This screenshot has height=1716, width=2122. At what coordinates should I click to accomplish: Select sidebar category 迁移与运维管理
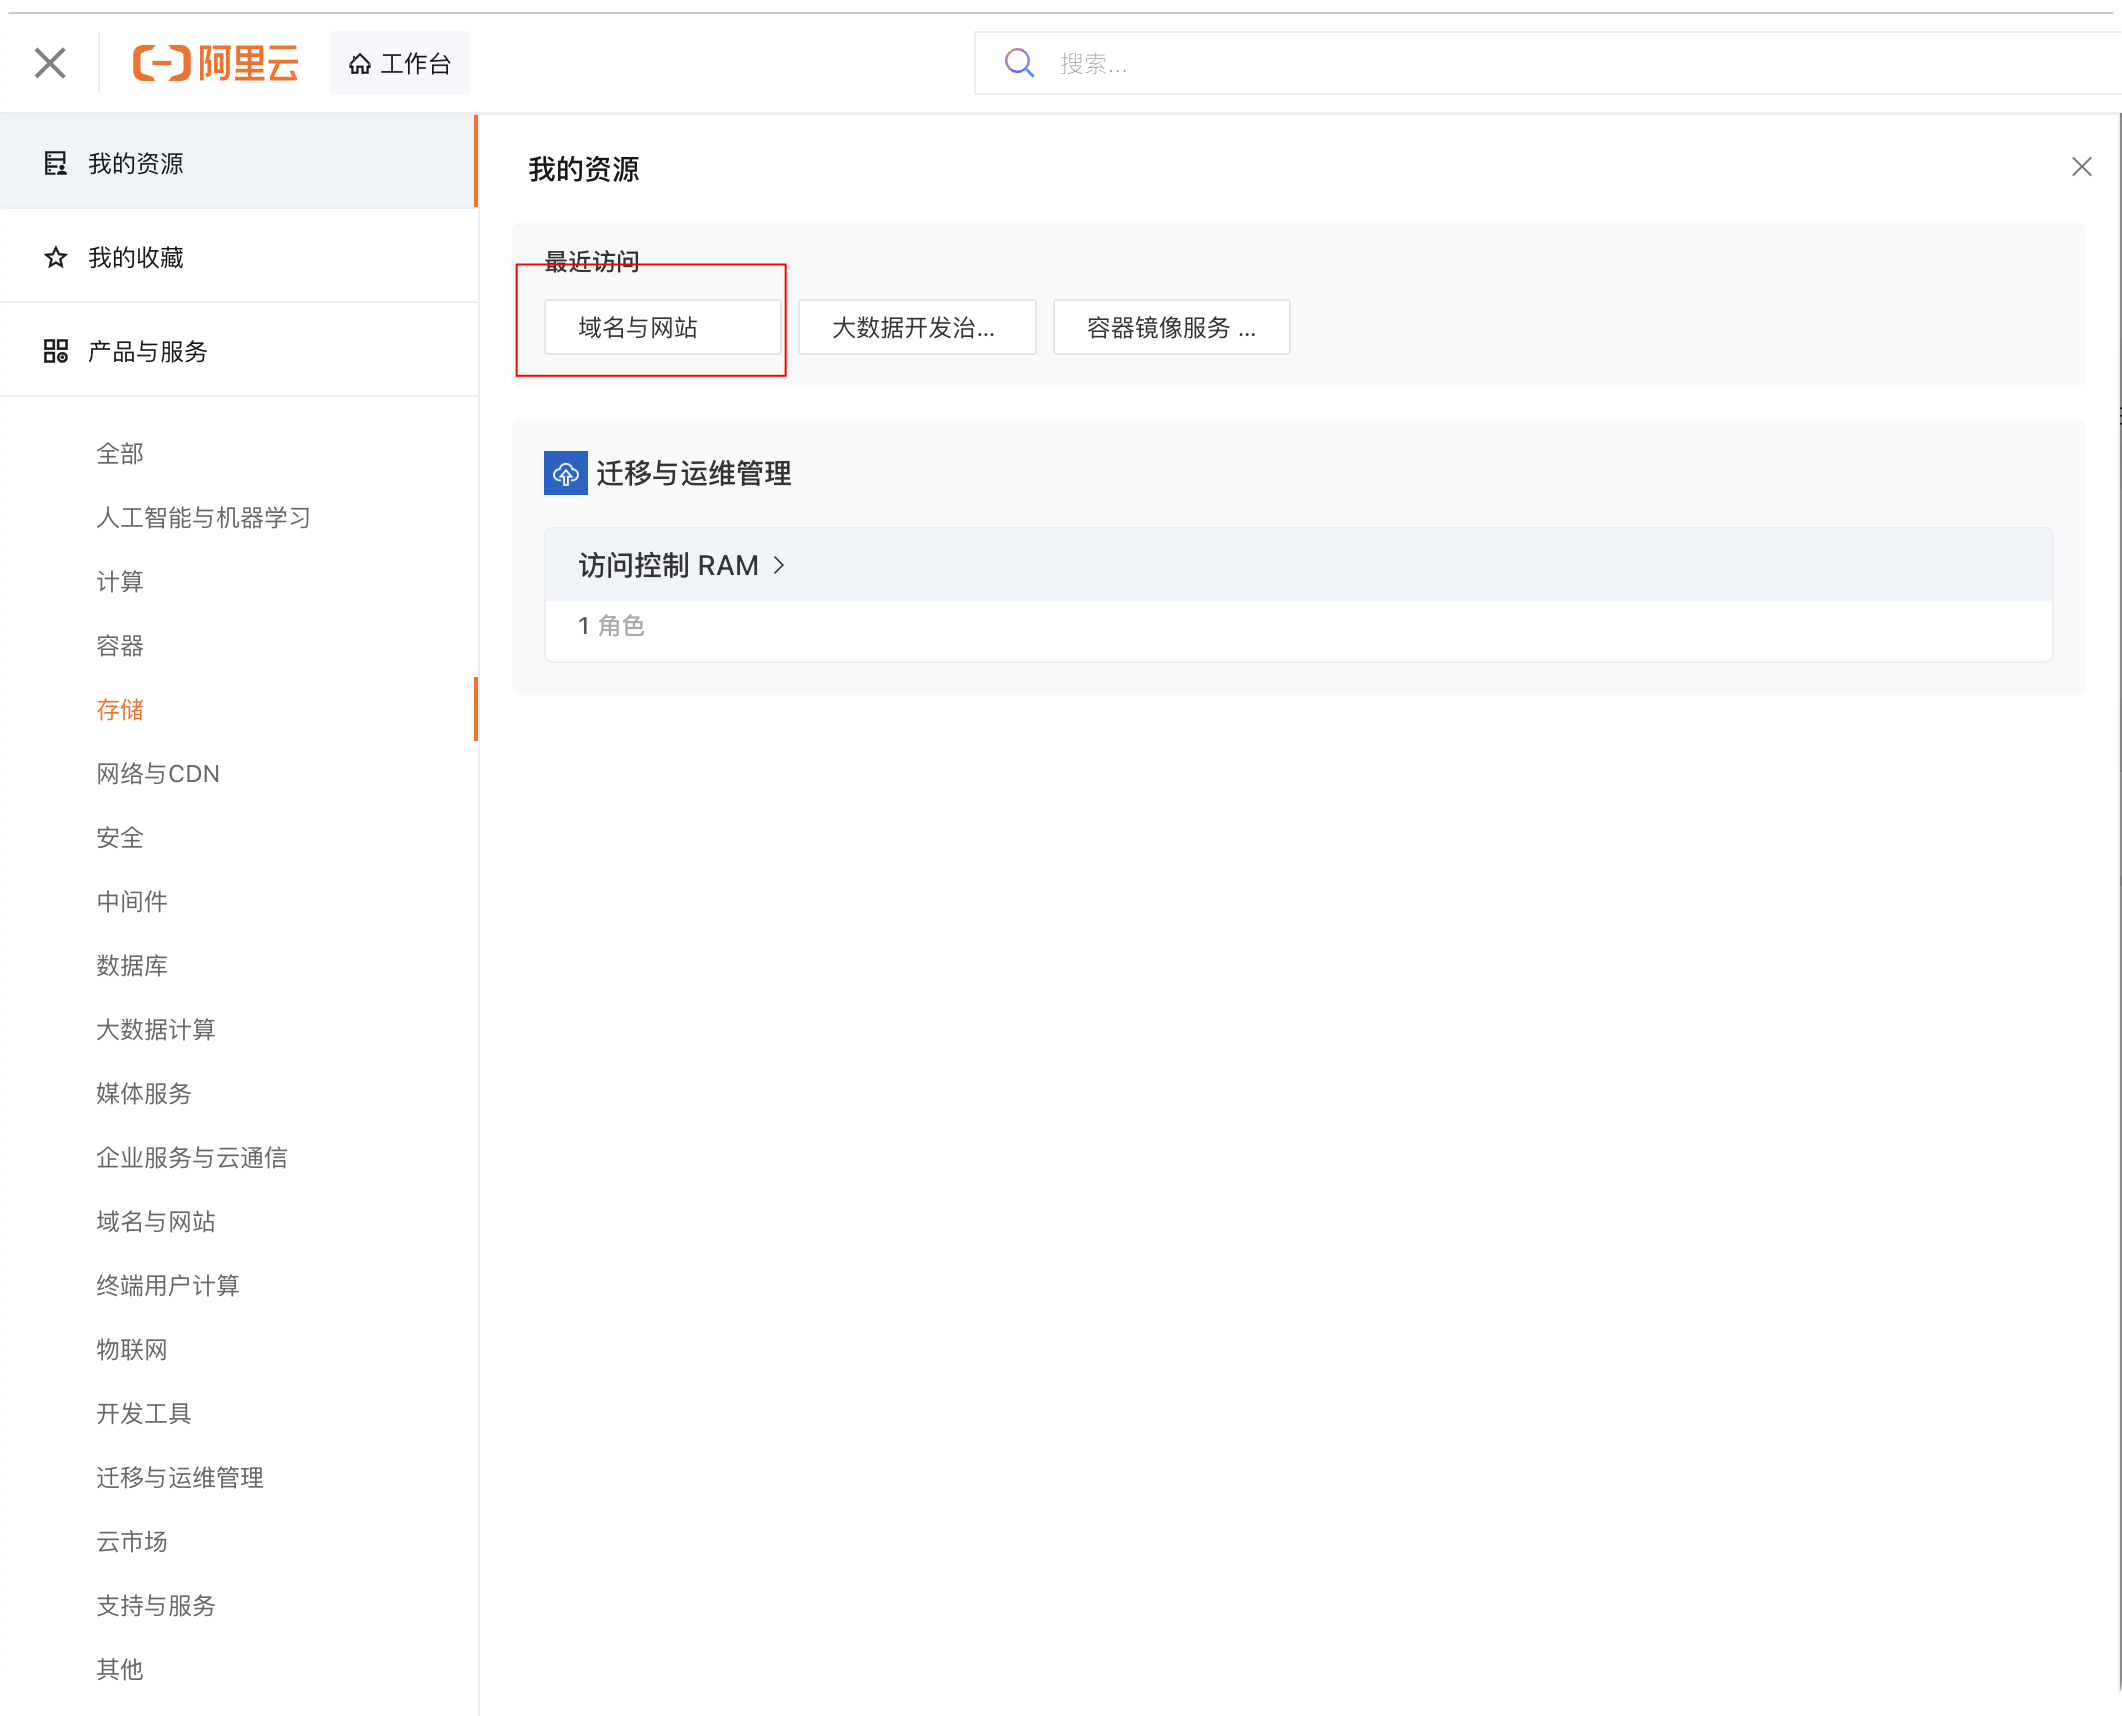180,1477
